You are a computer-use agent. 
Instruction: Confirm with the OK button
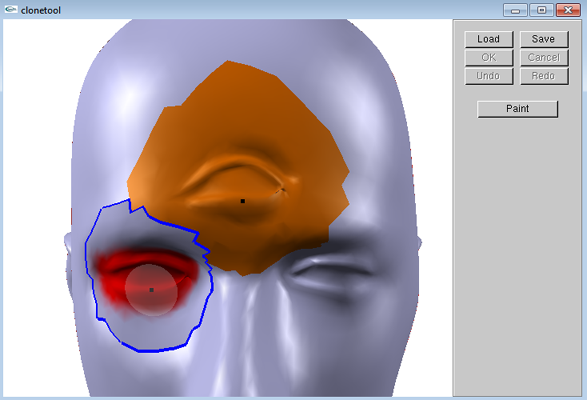click(489, 57)
